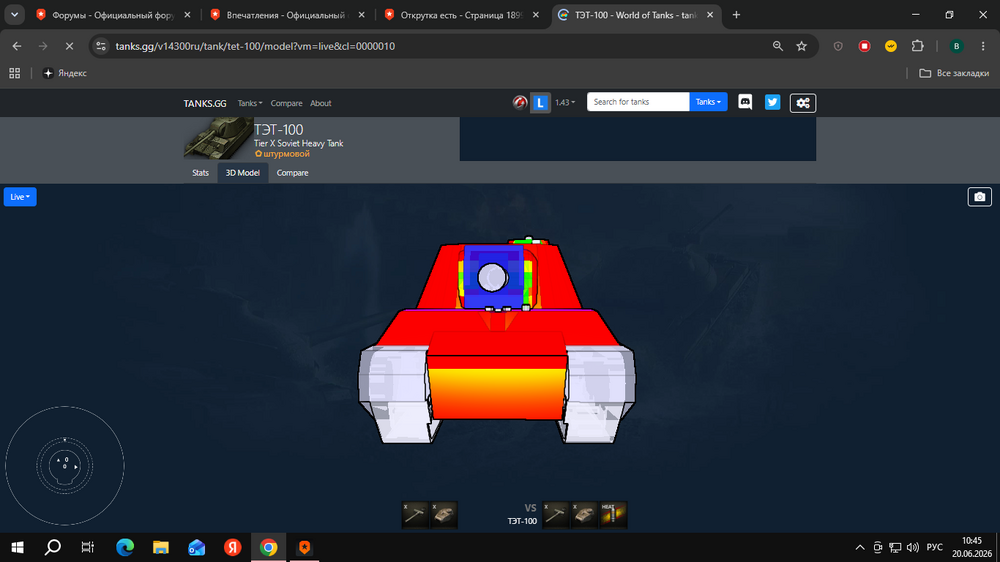The image size is (1000, 562).
Task: Open the volume control in the tray
Action: 913,547
